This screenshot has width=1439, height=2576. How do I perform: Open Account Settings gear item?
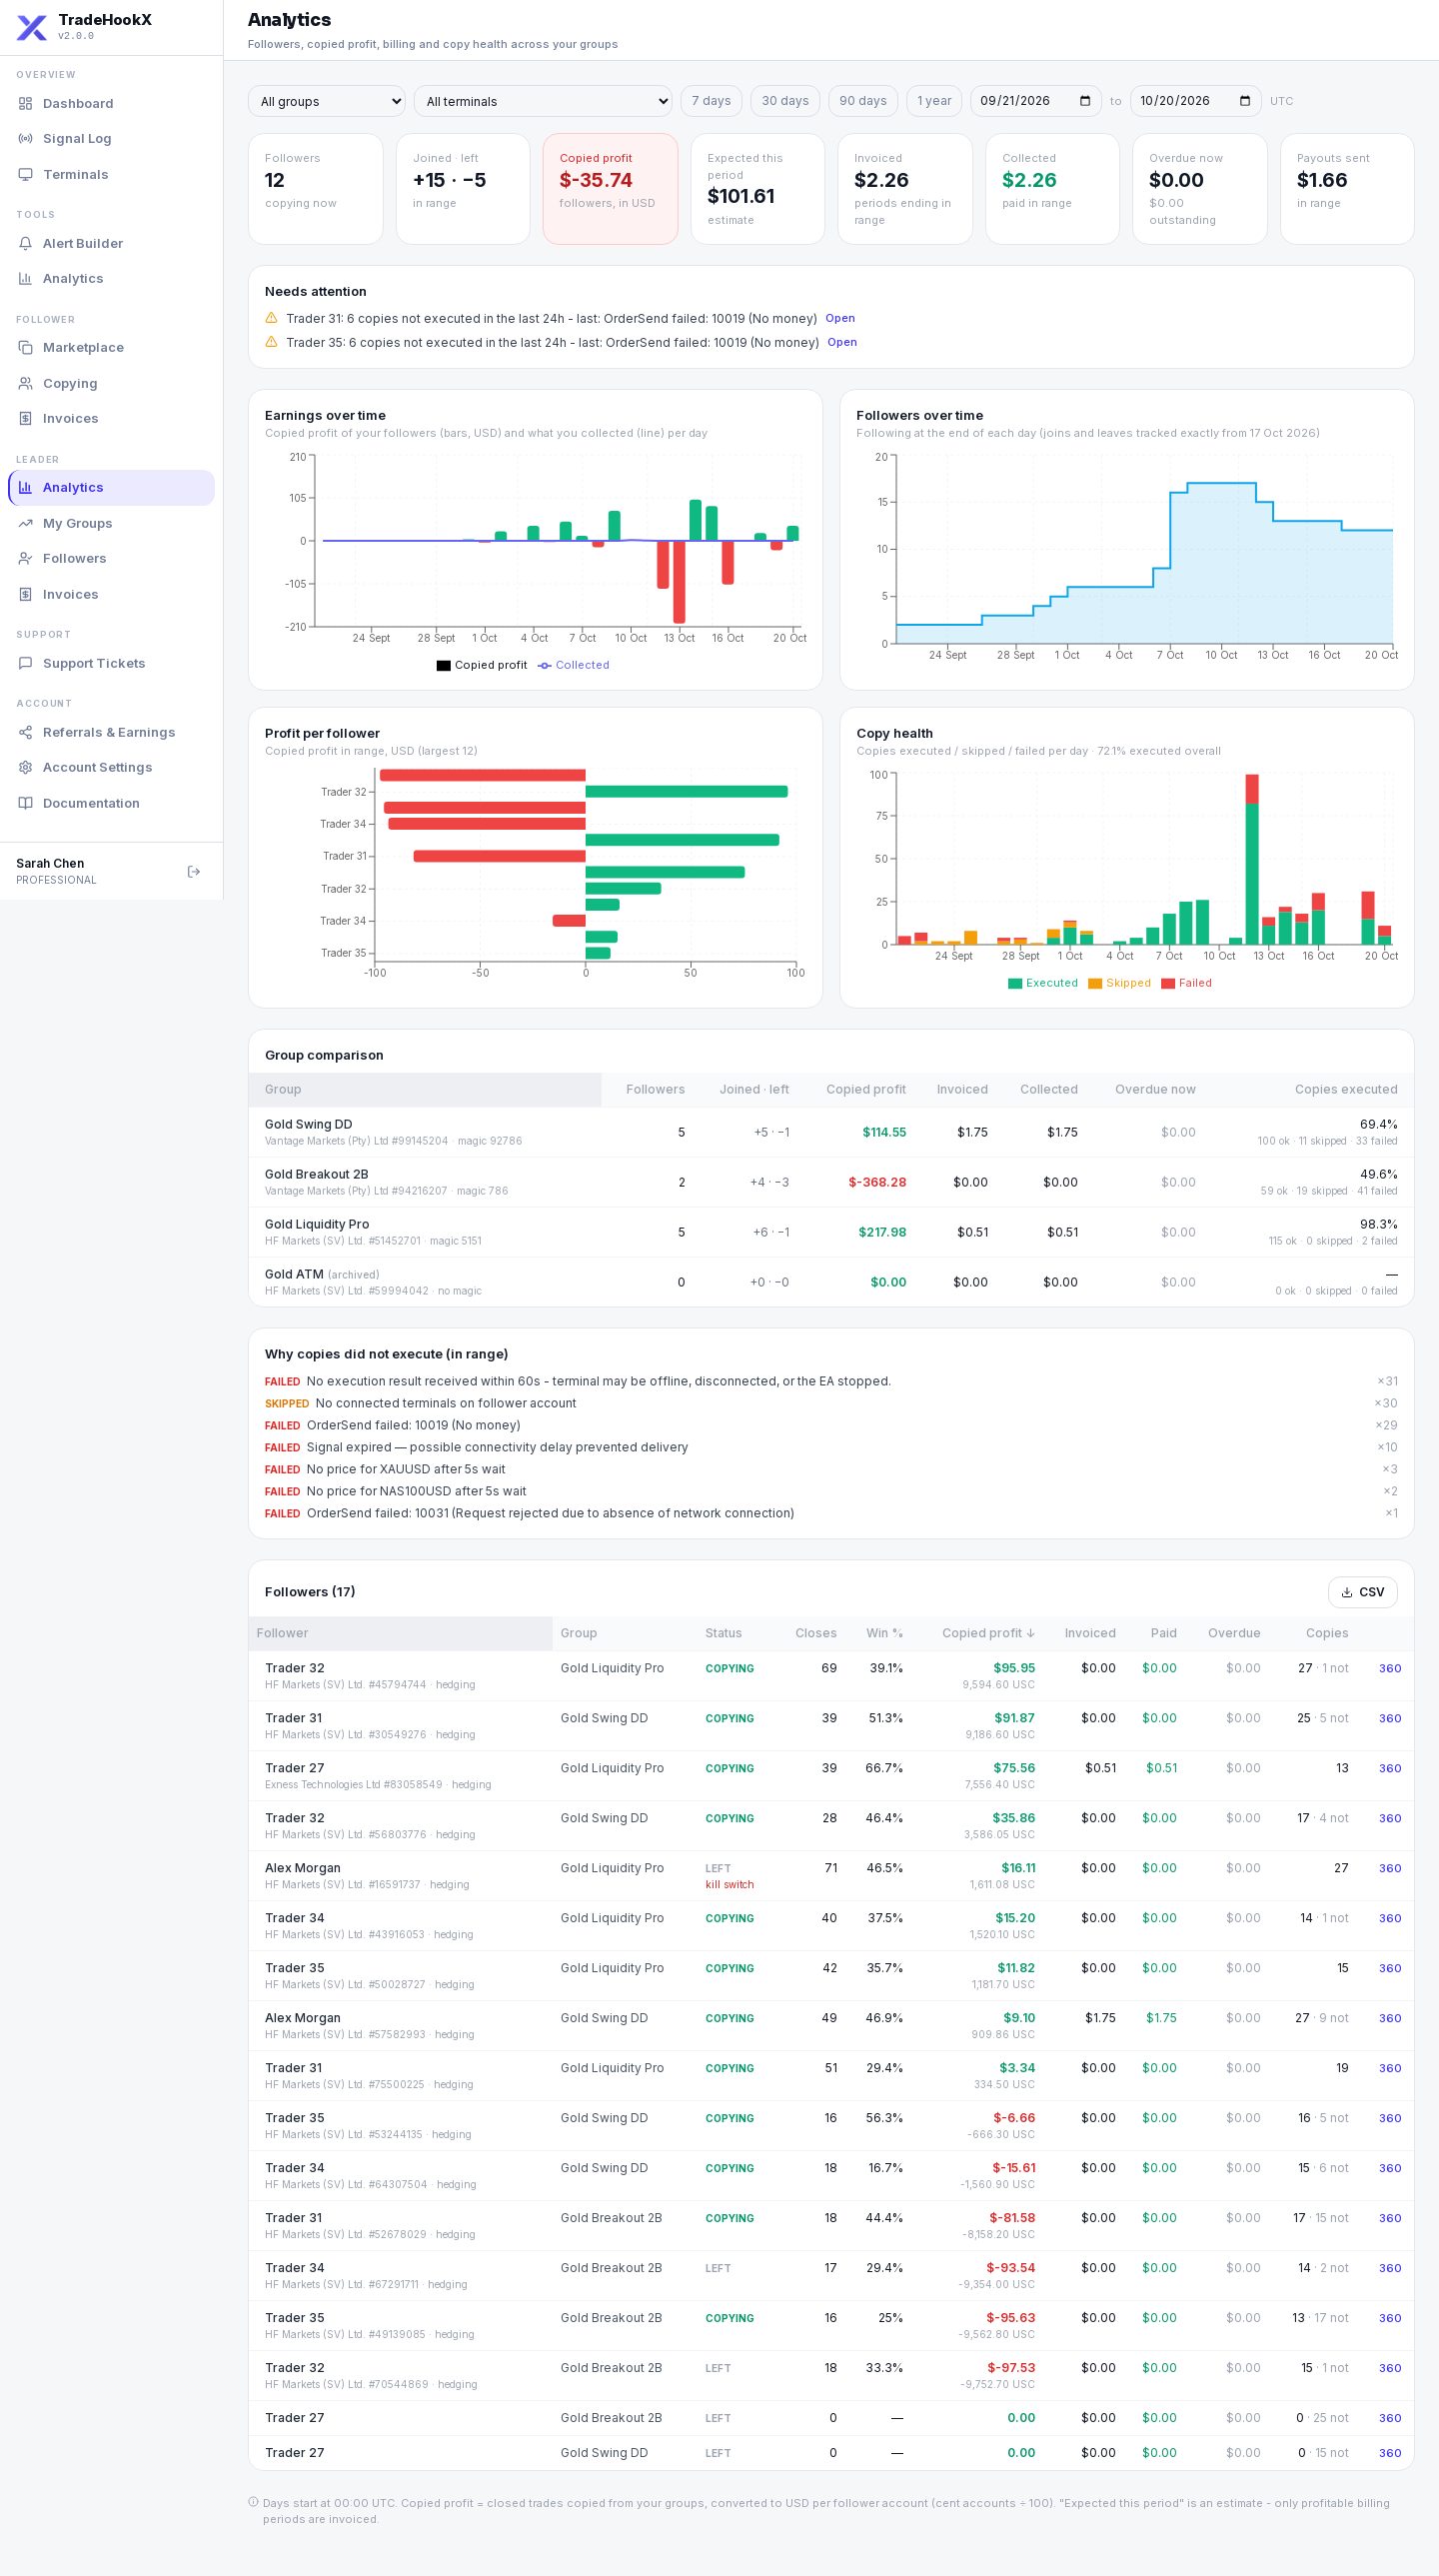[x=111, y=767]
